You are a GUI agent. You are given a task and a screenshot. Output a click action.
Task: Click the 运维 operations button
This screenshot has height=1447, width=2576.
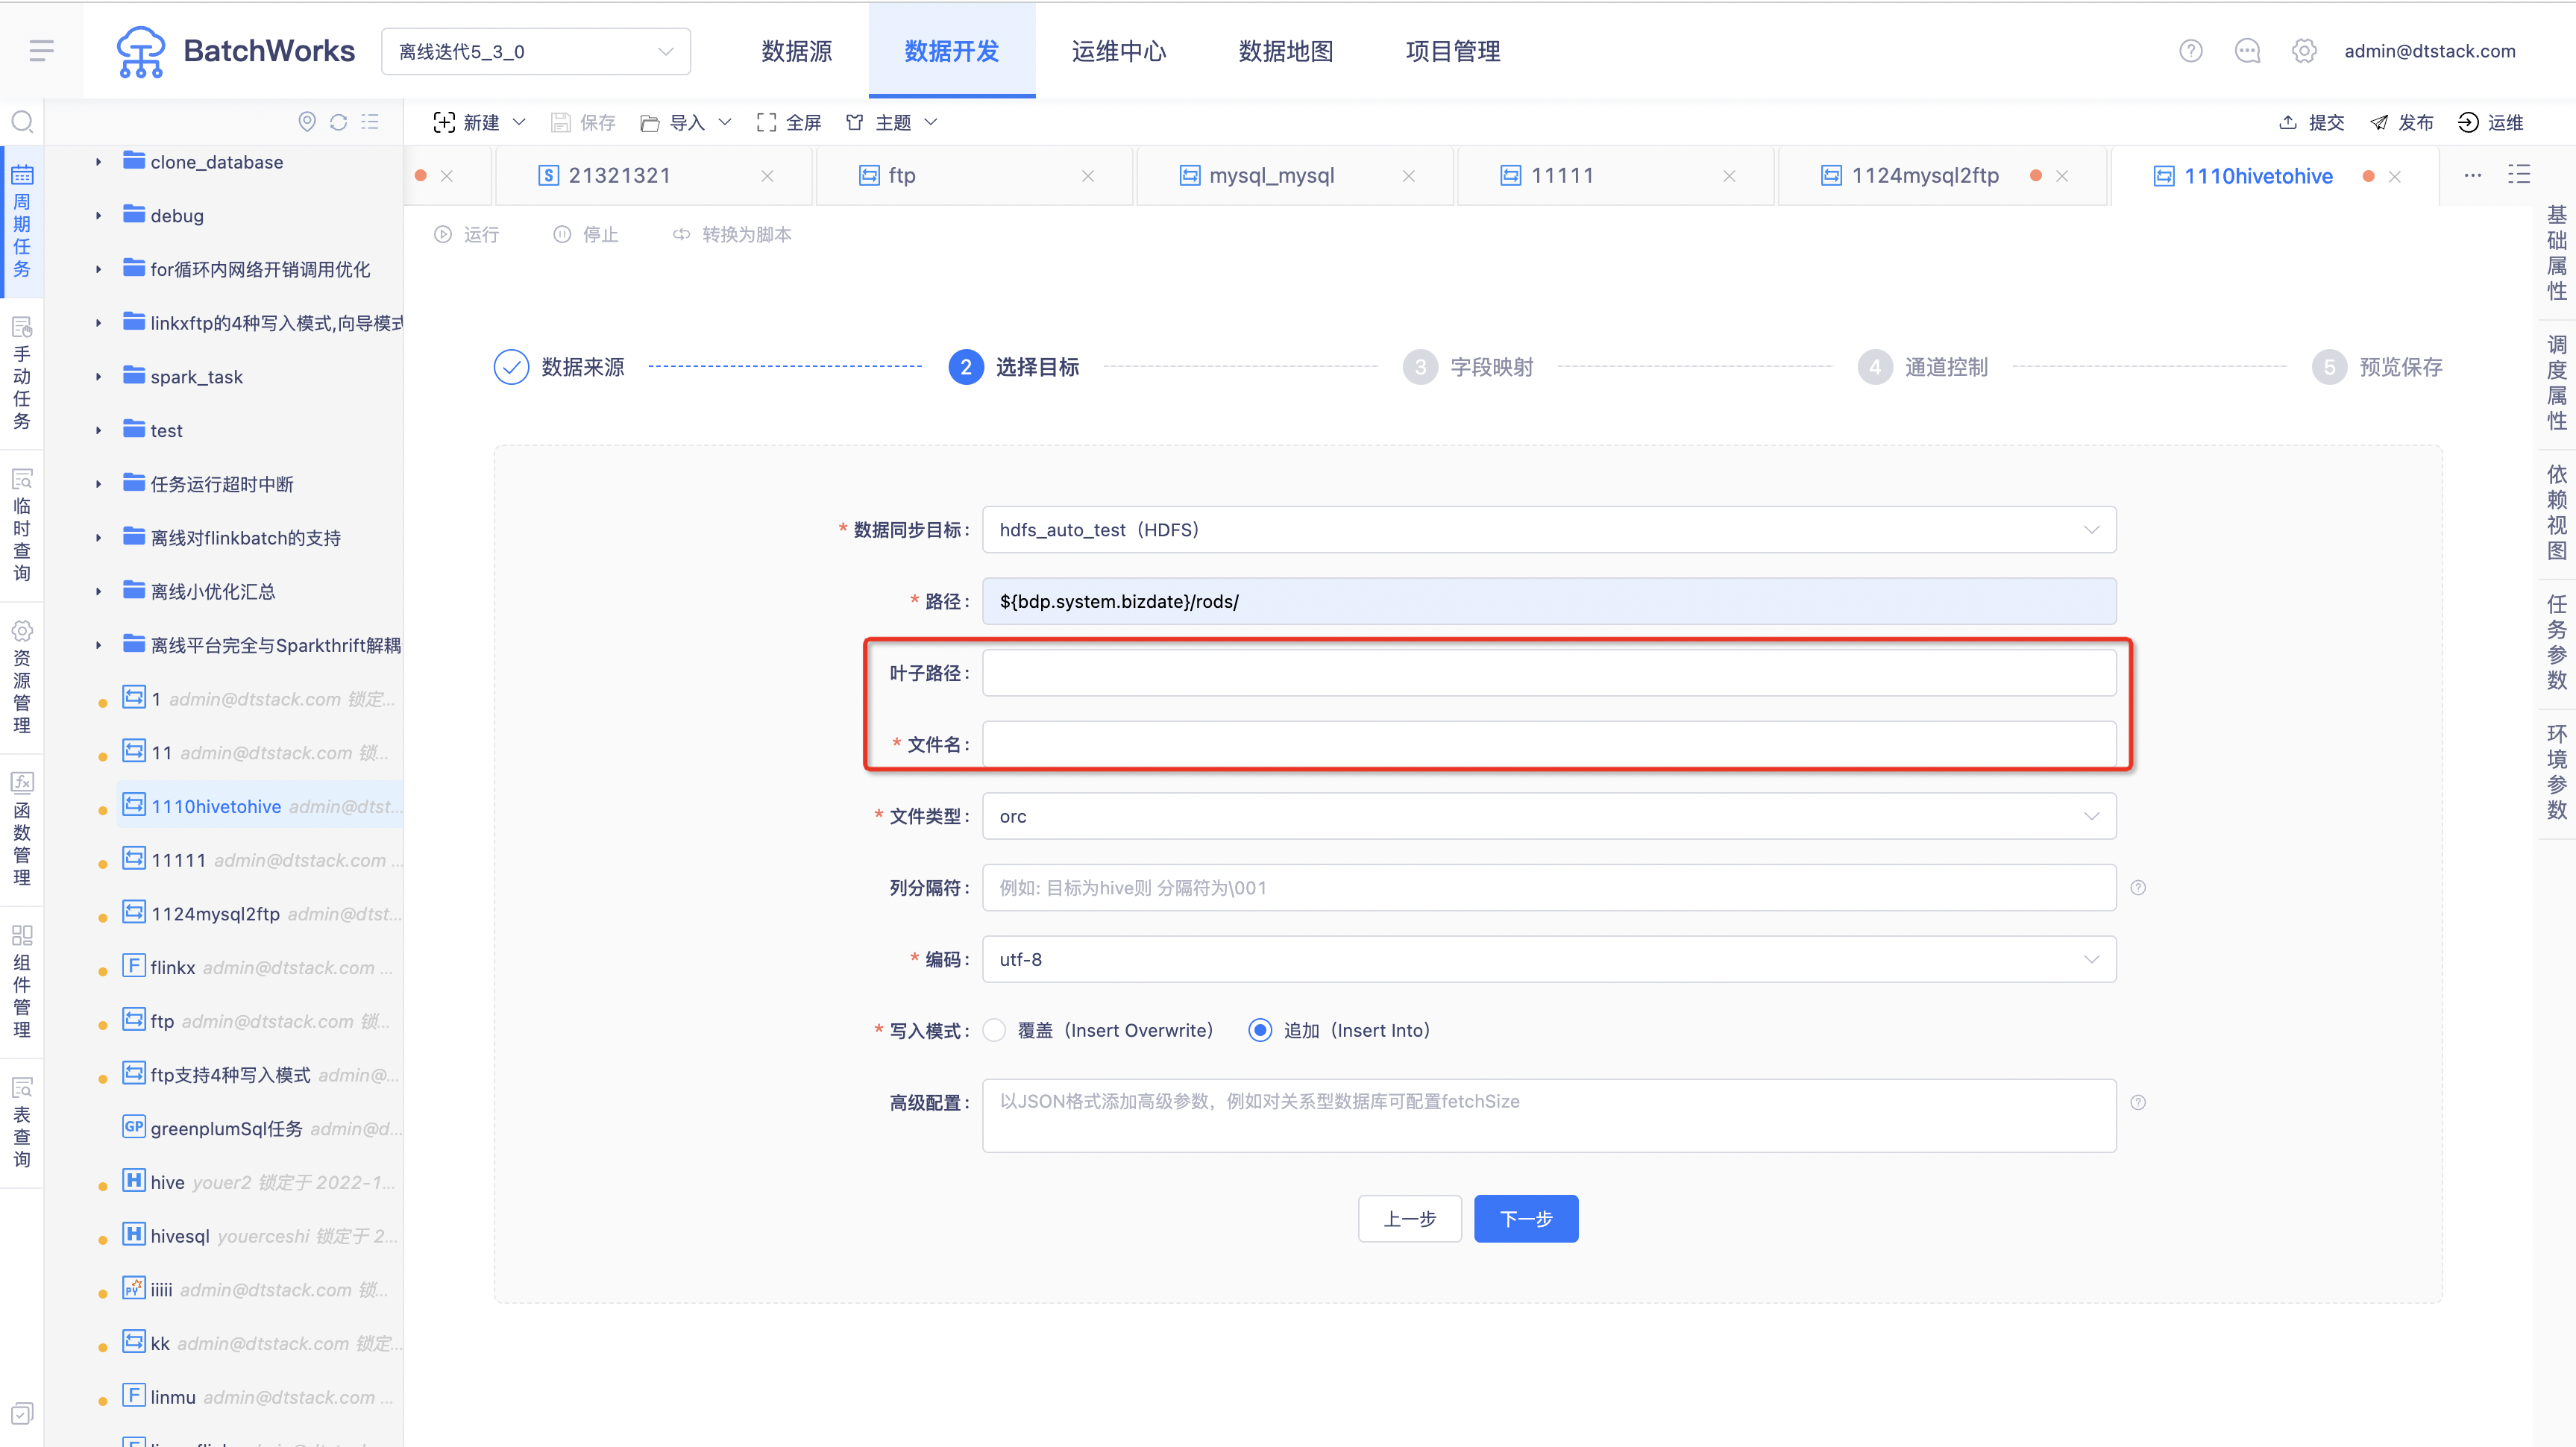2491,122
